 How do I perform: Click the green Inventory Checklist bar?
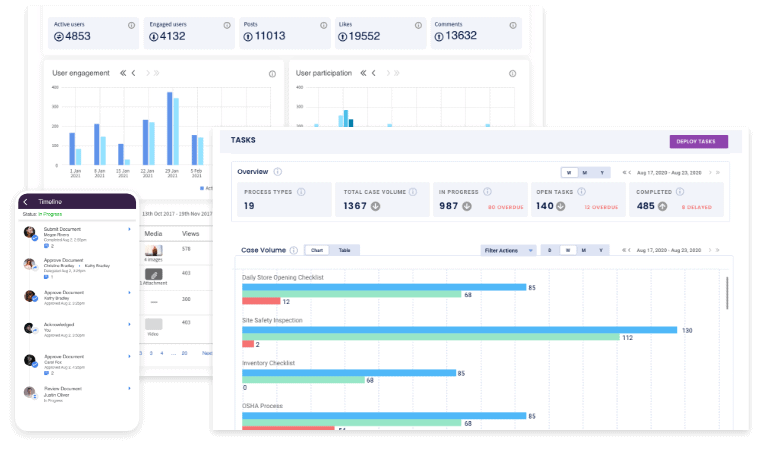point(303,380)
